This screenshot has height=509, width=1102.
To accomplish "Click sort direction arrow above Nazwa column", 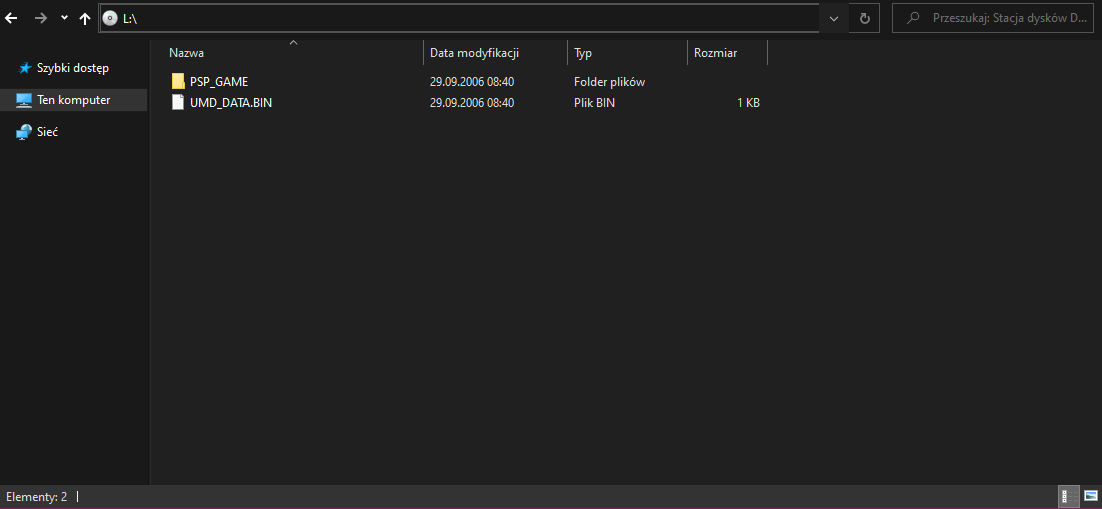I will point(294,43).
